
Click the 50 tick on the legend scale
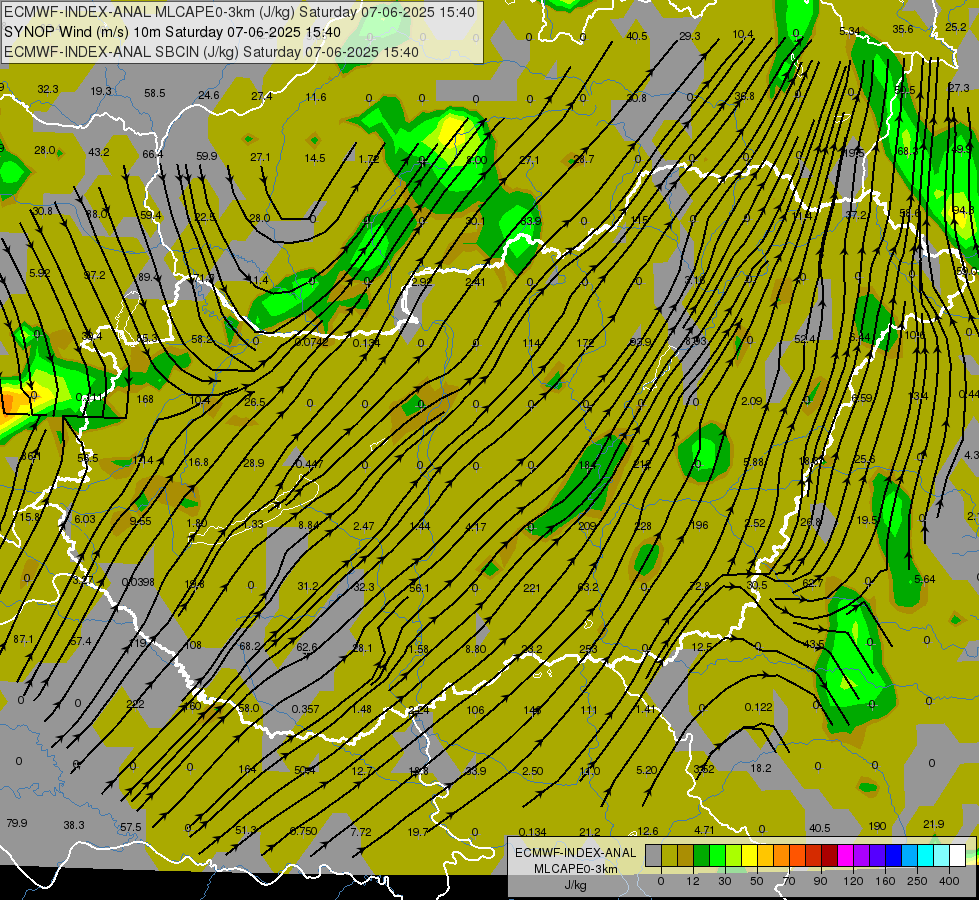click(757, 881)
